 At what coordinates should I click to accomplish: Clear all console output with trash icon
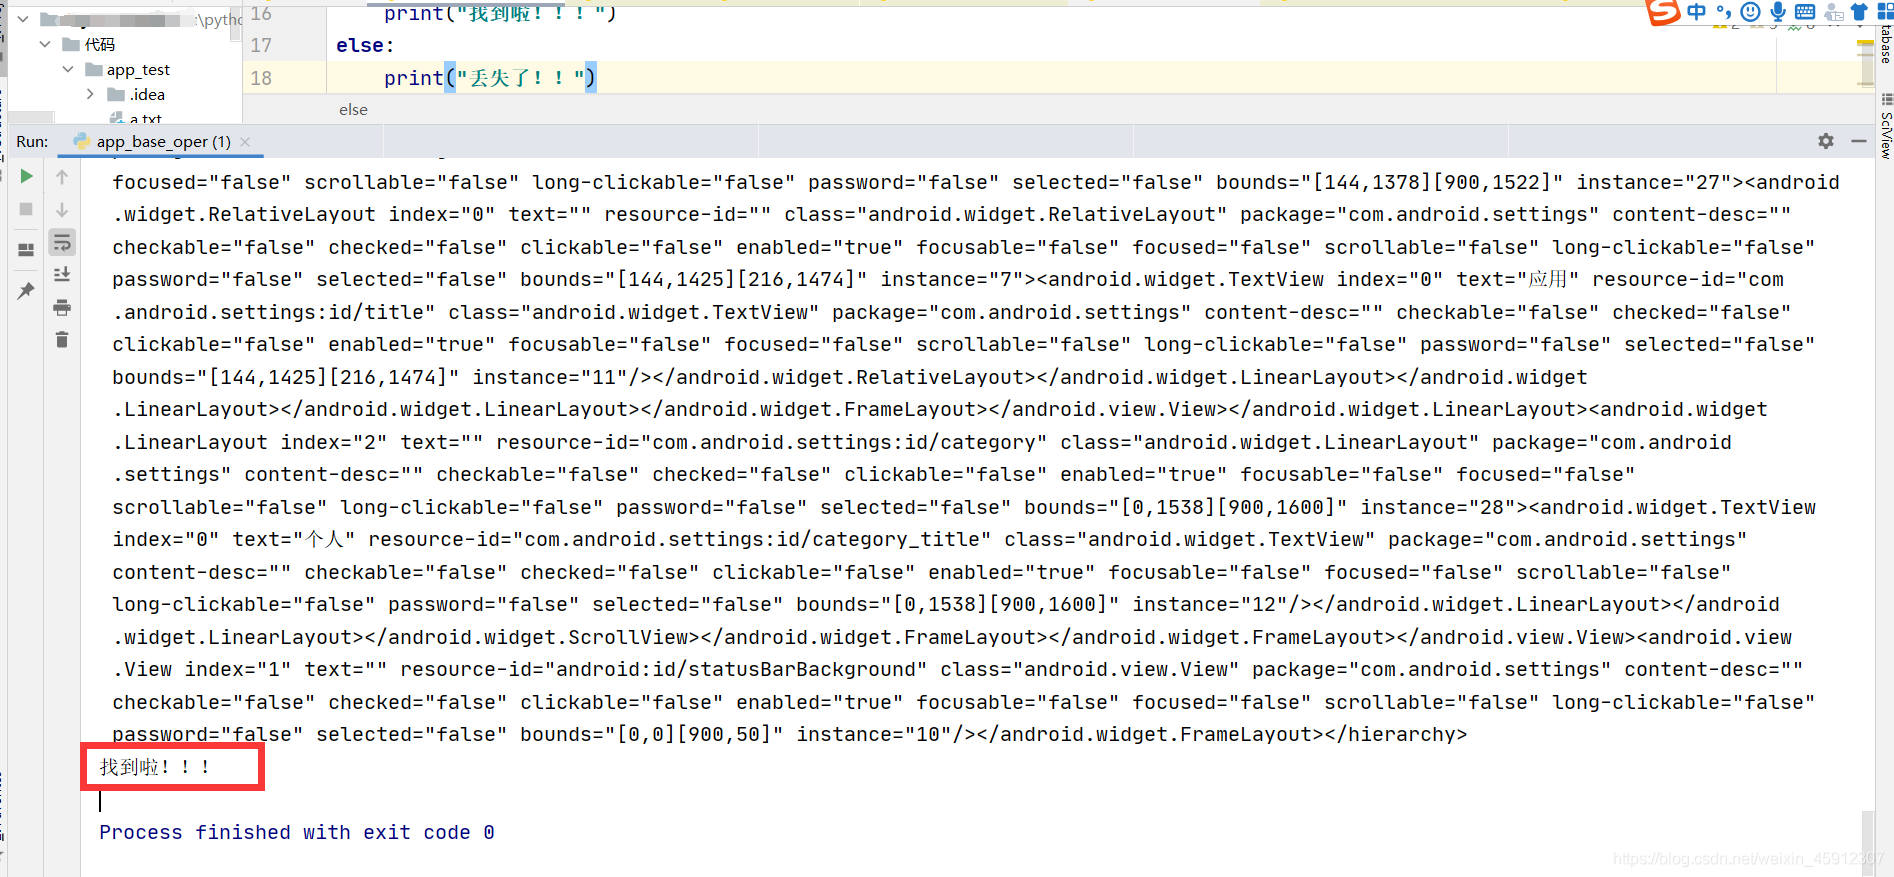[62, 340]
